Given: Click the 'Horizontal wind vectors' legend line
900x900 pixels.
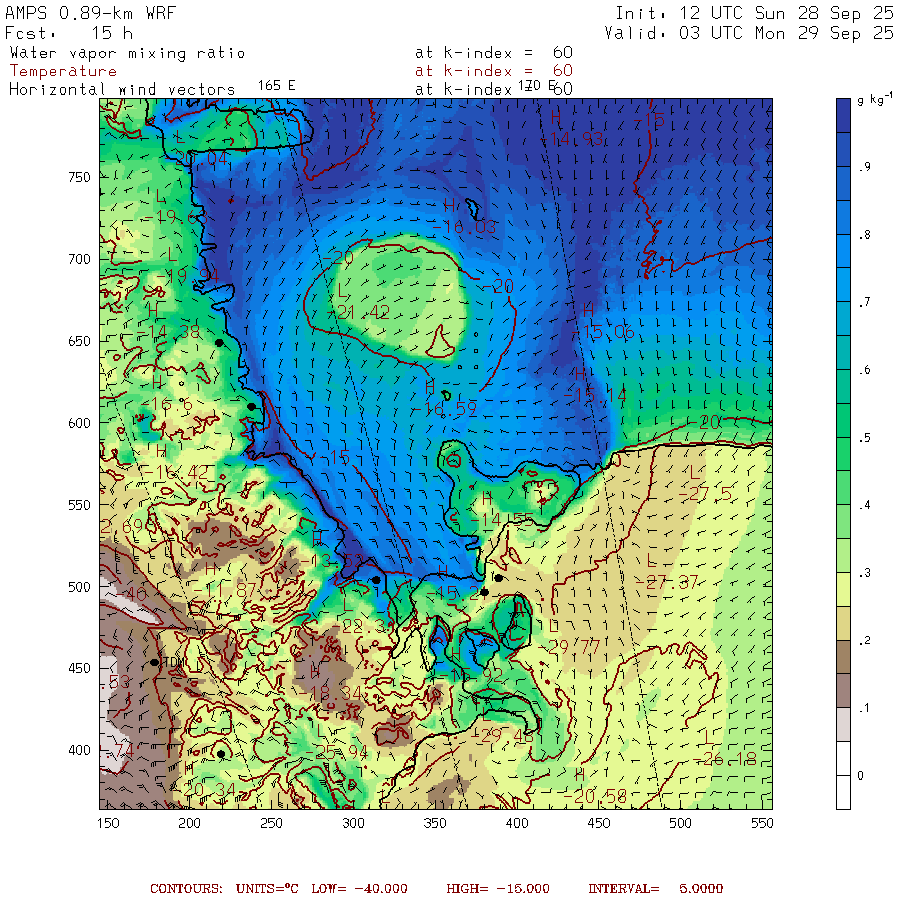Looking at the screenshot, I should click(x=122, y=90).
